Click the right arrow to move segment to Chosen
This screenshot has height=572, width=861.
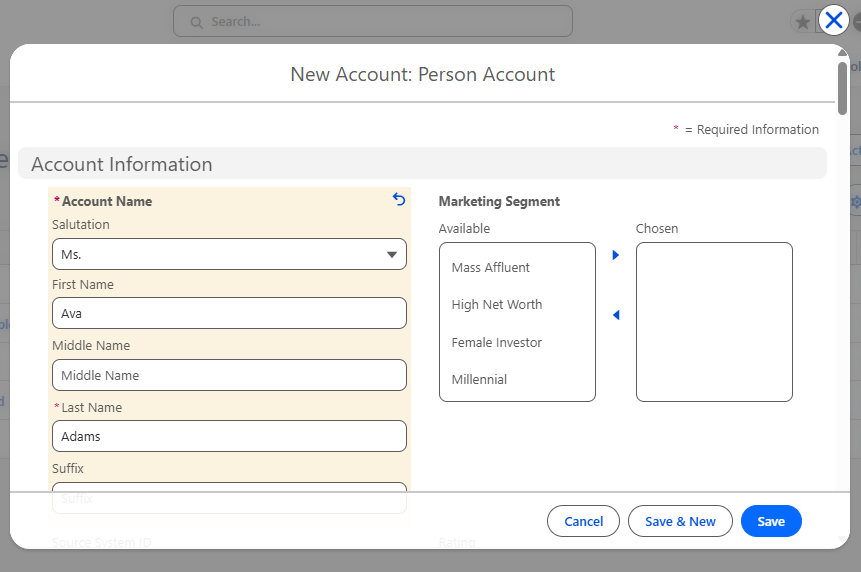click(x=615, y=255)
